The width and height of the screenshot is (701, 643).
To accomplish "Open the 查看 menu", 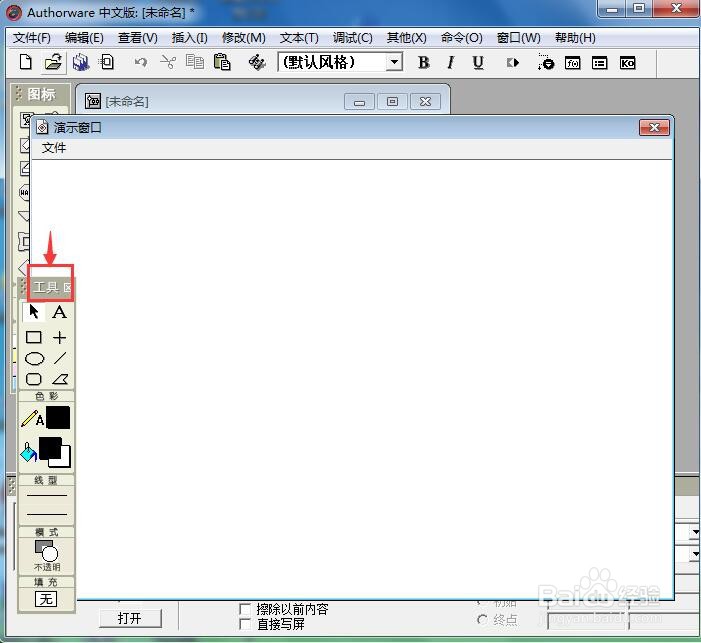I will coord(138,38).
